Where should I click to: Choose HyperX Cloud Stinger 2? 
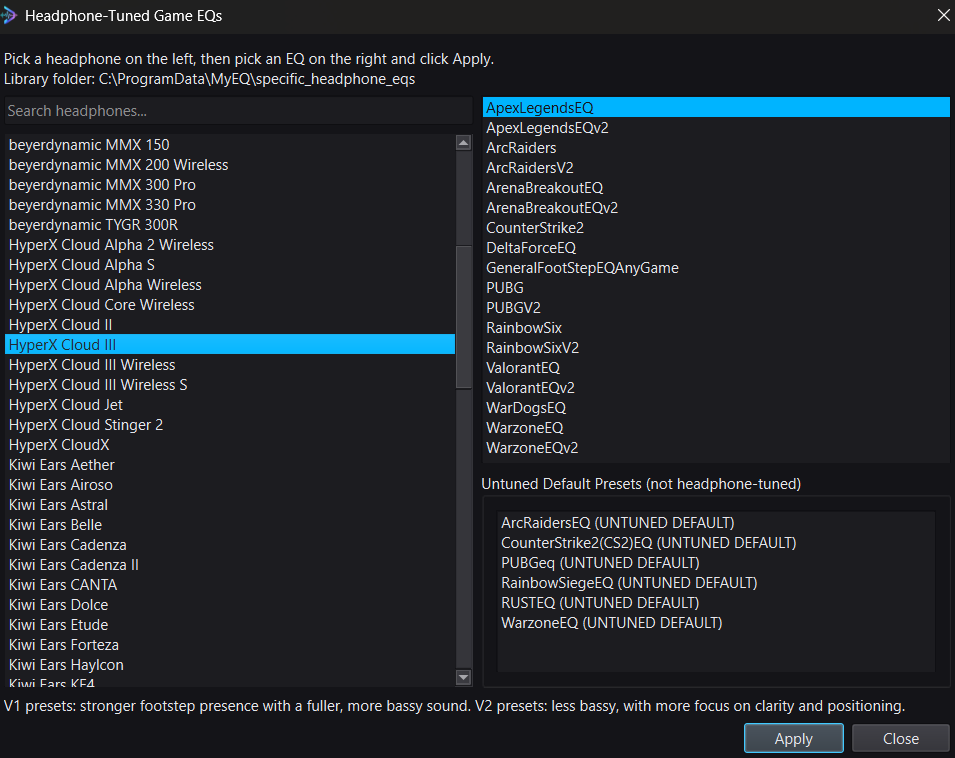click(230, 425)
